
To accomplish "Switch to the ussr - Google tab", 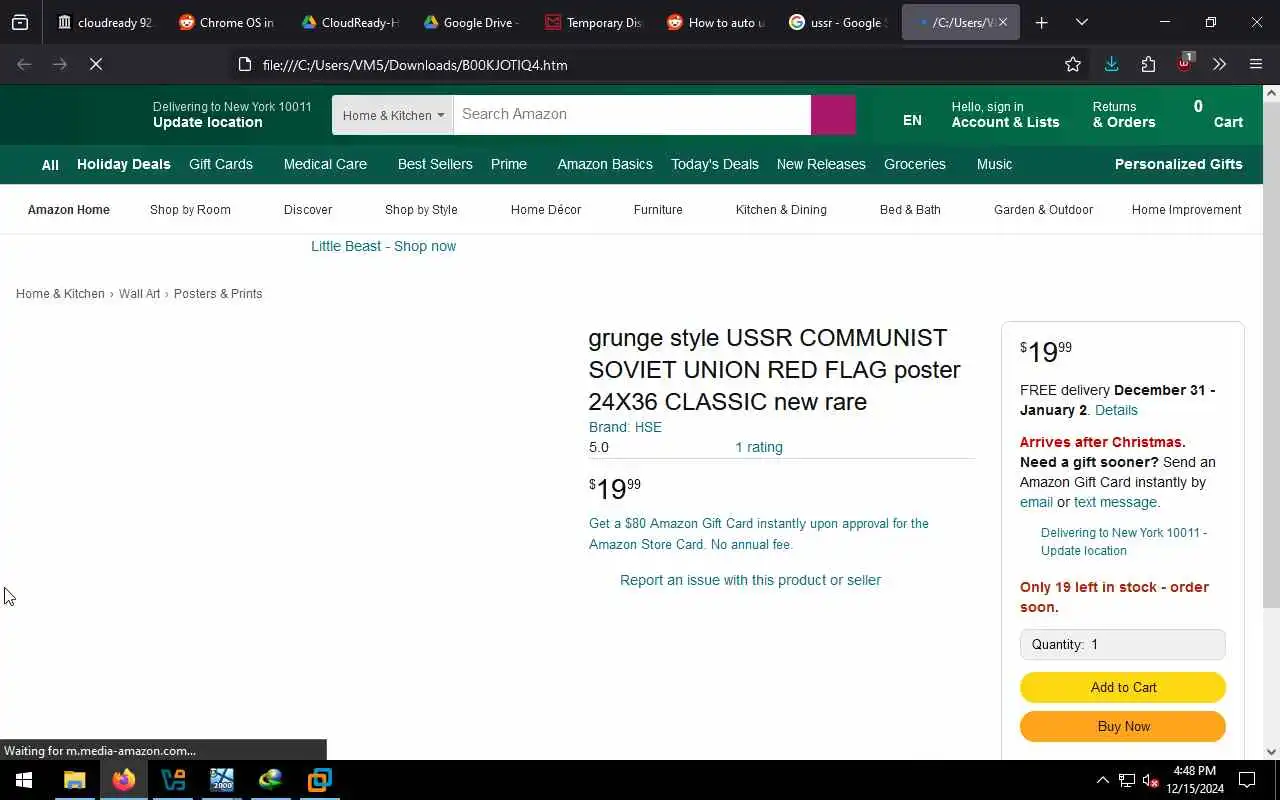I will click(837, 22).
